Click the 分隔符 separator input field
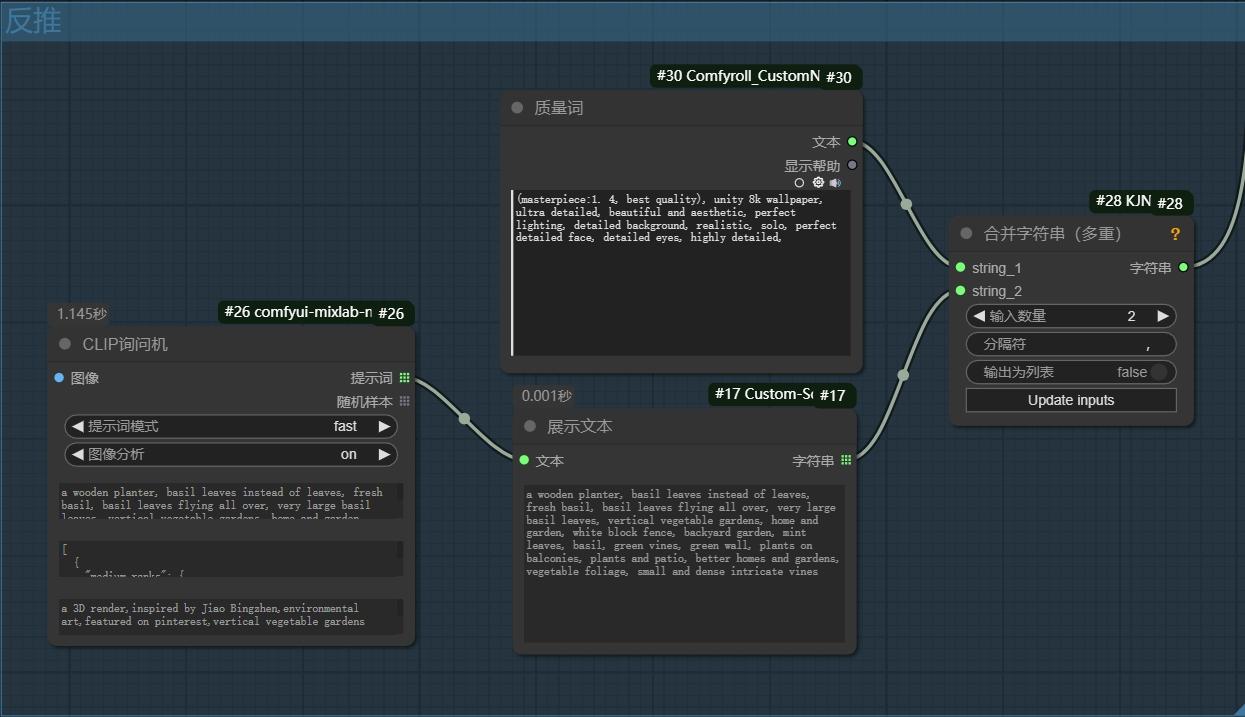1245x717 pixels. pos(1070,344)
